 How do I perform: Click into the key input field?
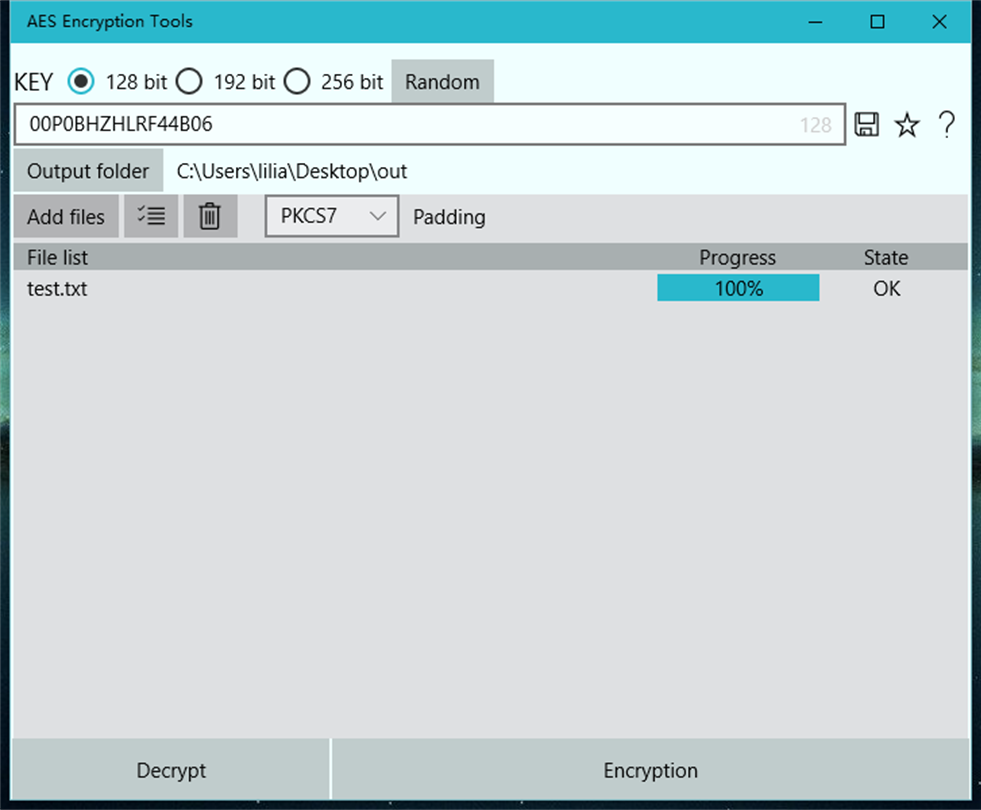430,124
